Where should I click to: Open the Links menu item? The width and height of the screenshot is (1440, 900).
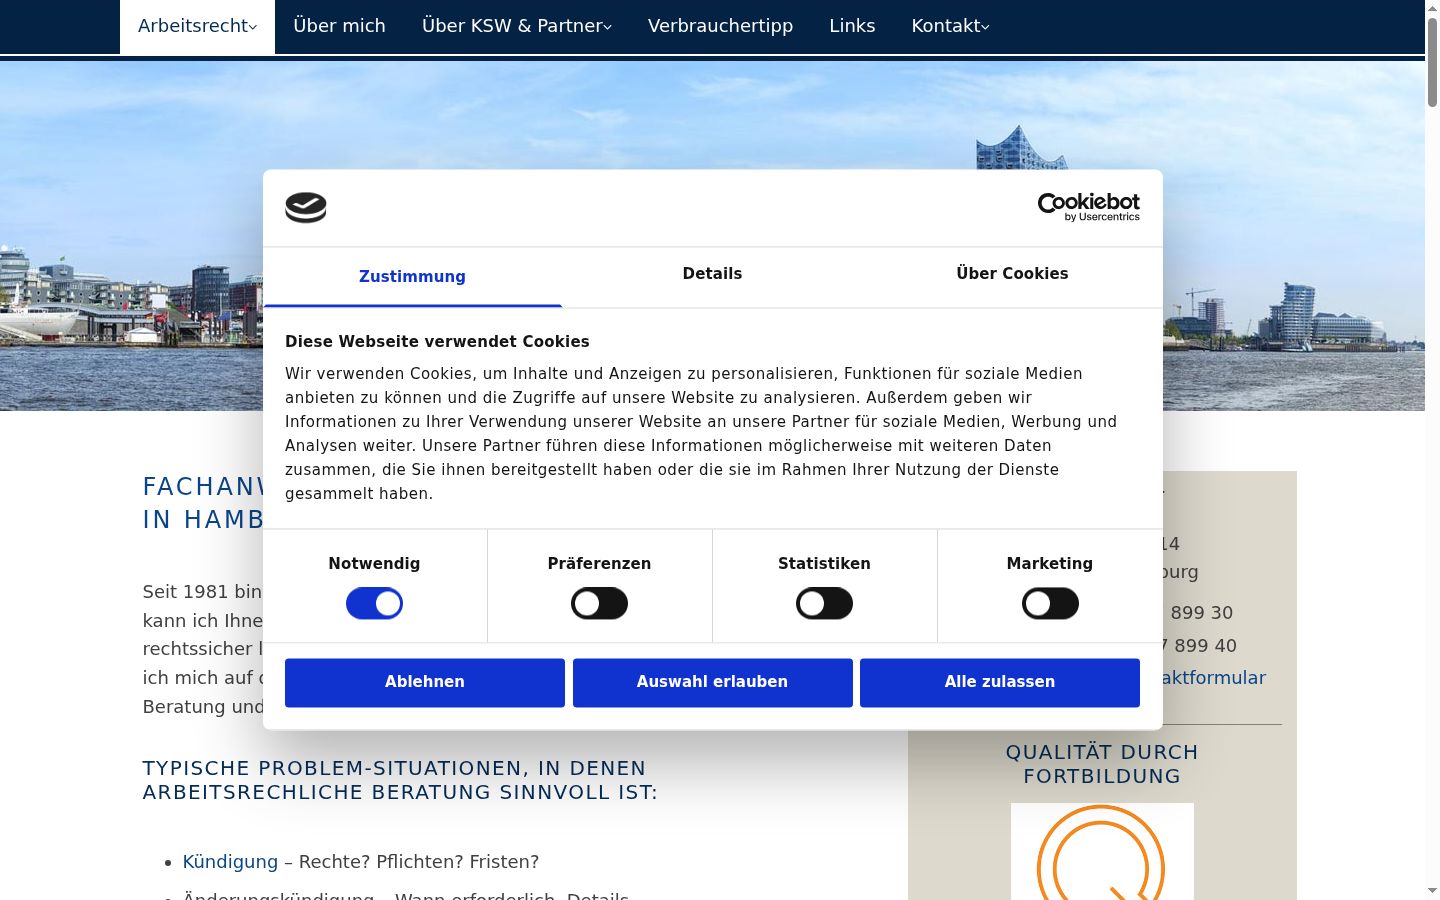852,26
